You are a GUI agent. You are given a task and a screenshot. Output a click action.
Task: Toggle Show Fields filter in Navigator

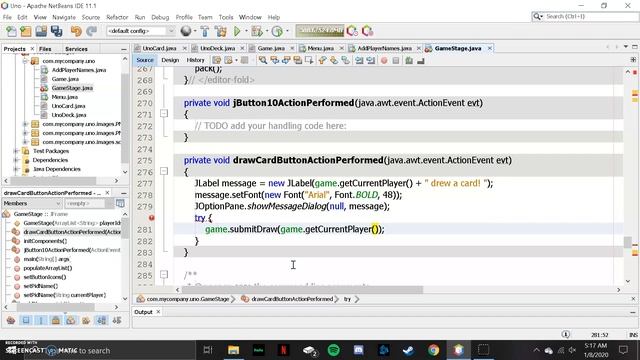[26, 320]
